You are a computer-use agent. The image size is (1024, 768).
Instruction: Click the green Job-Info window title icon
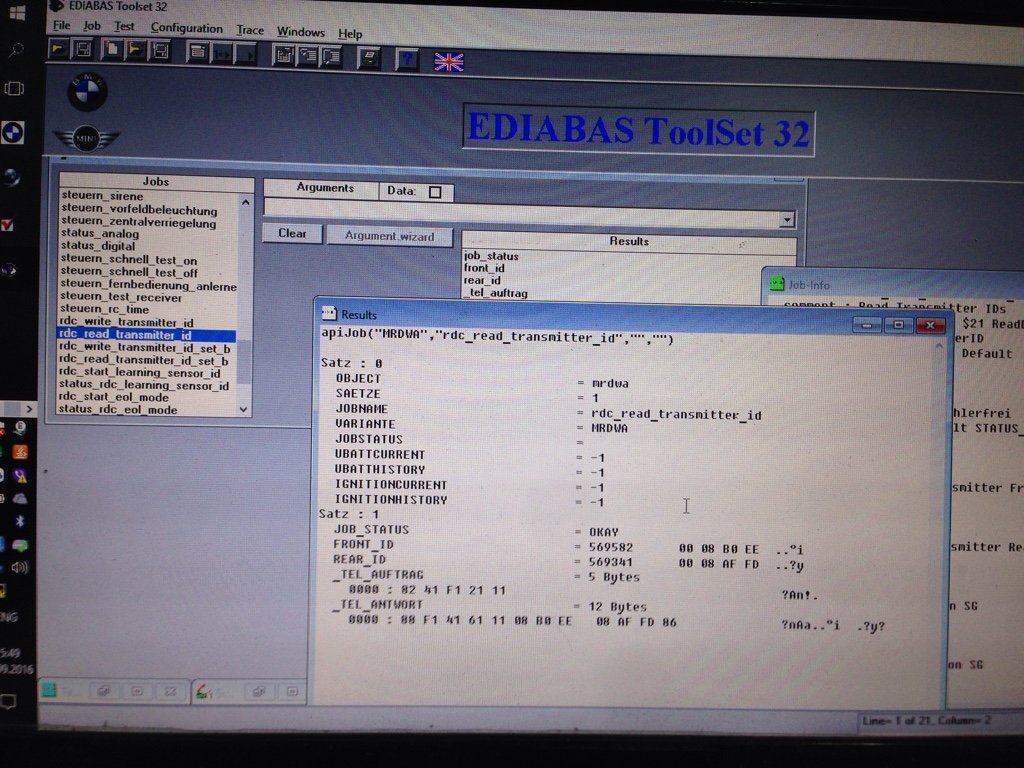[x=776, y=283]
